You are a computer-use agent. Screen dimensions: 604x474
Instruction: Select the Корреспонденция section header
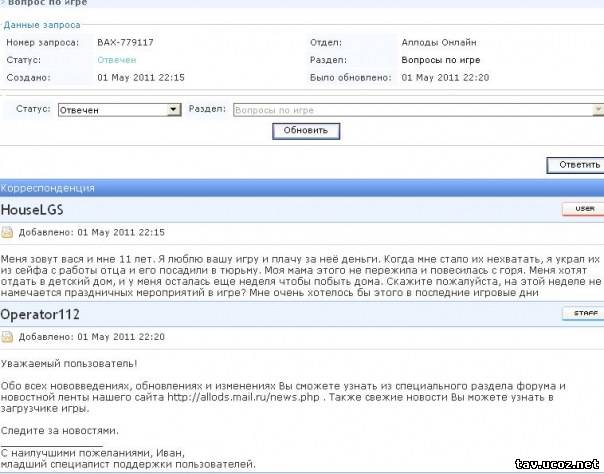pos(48,187)
